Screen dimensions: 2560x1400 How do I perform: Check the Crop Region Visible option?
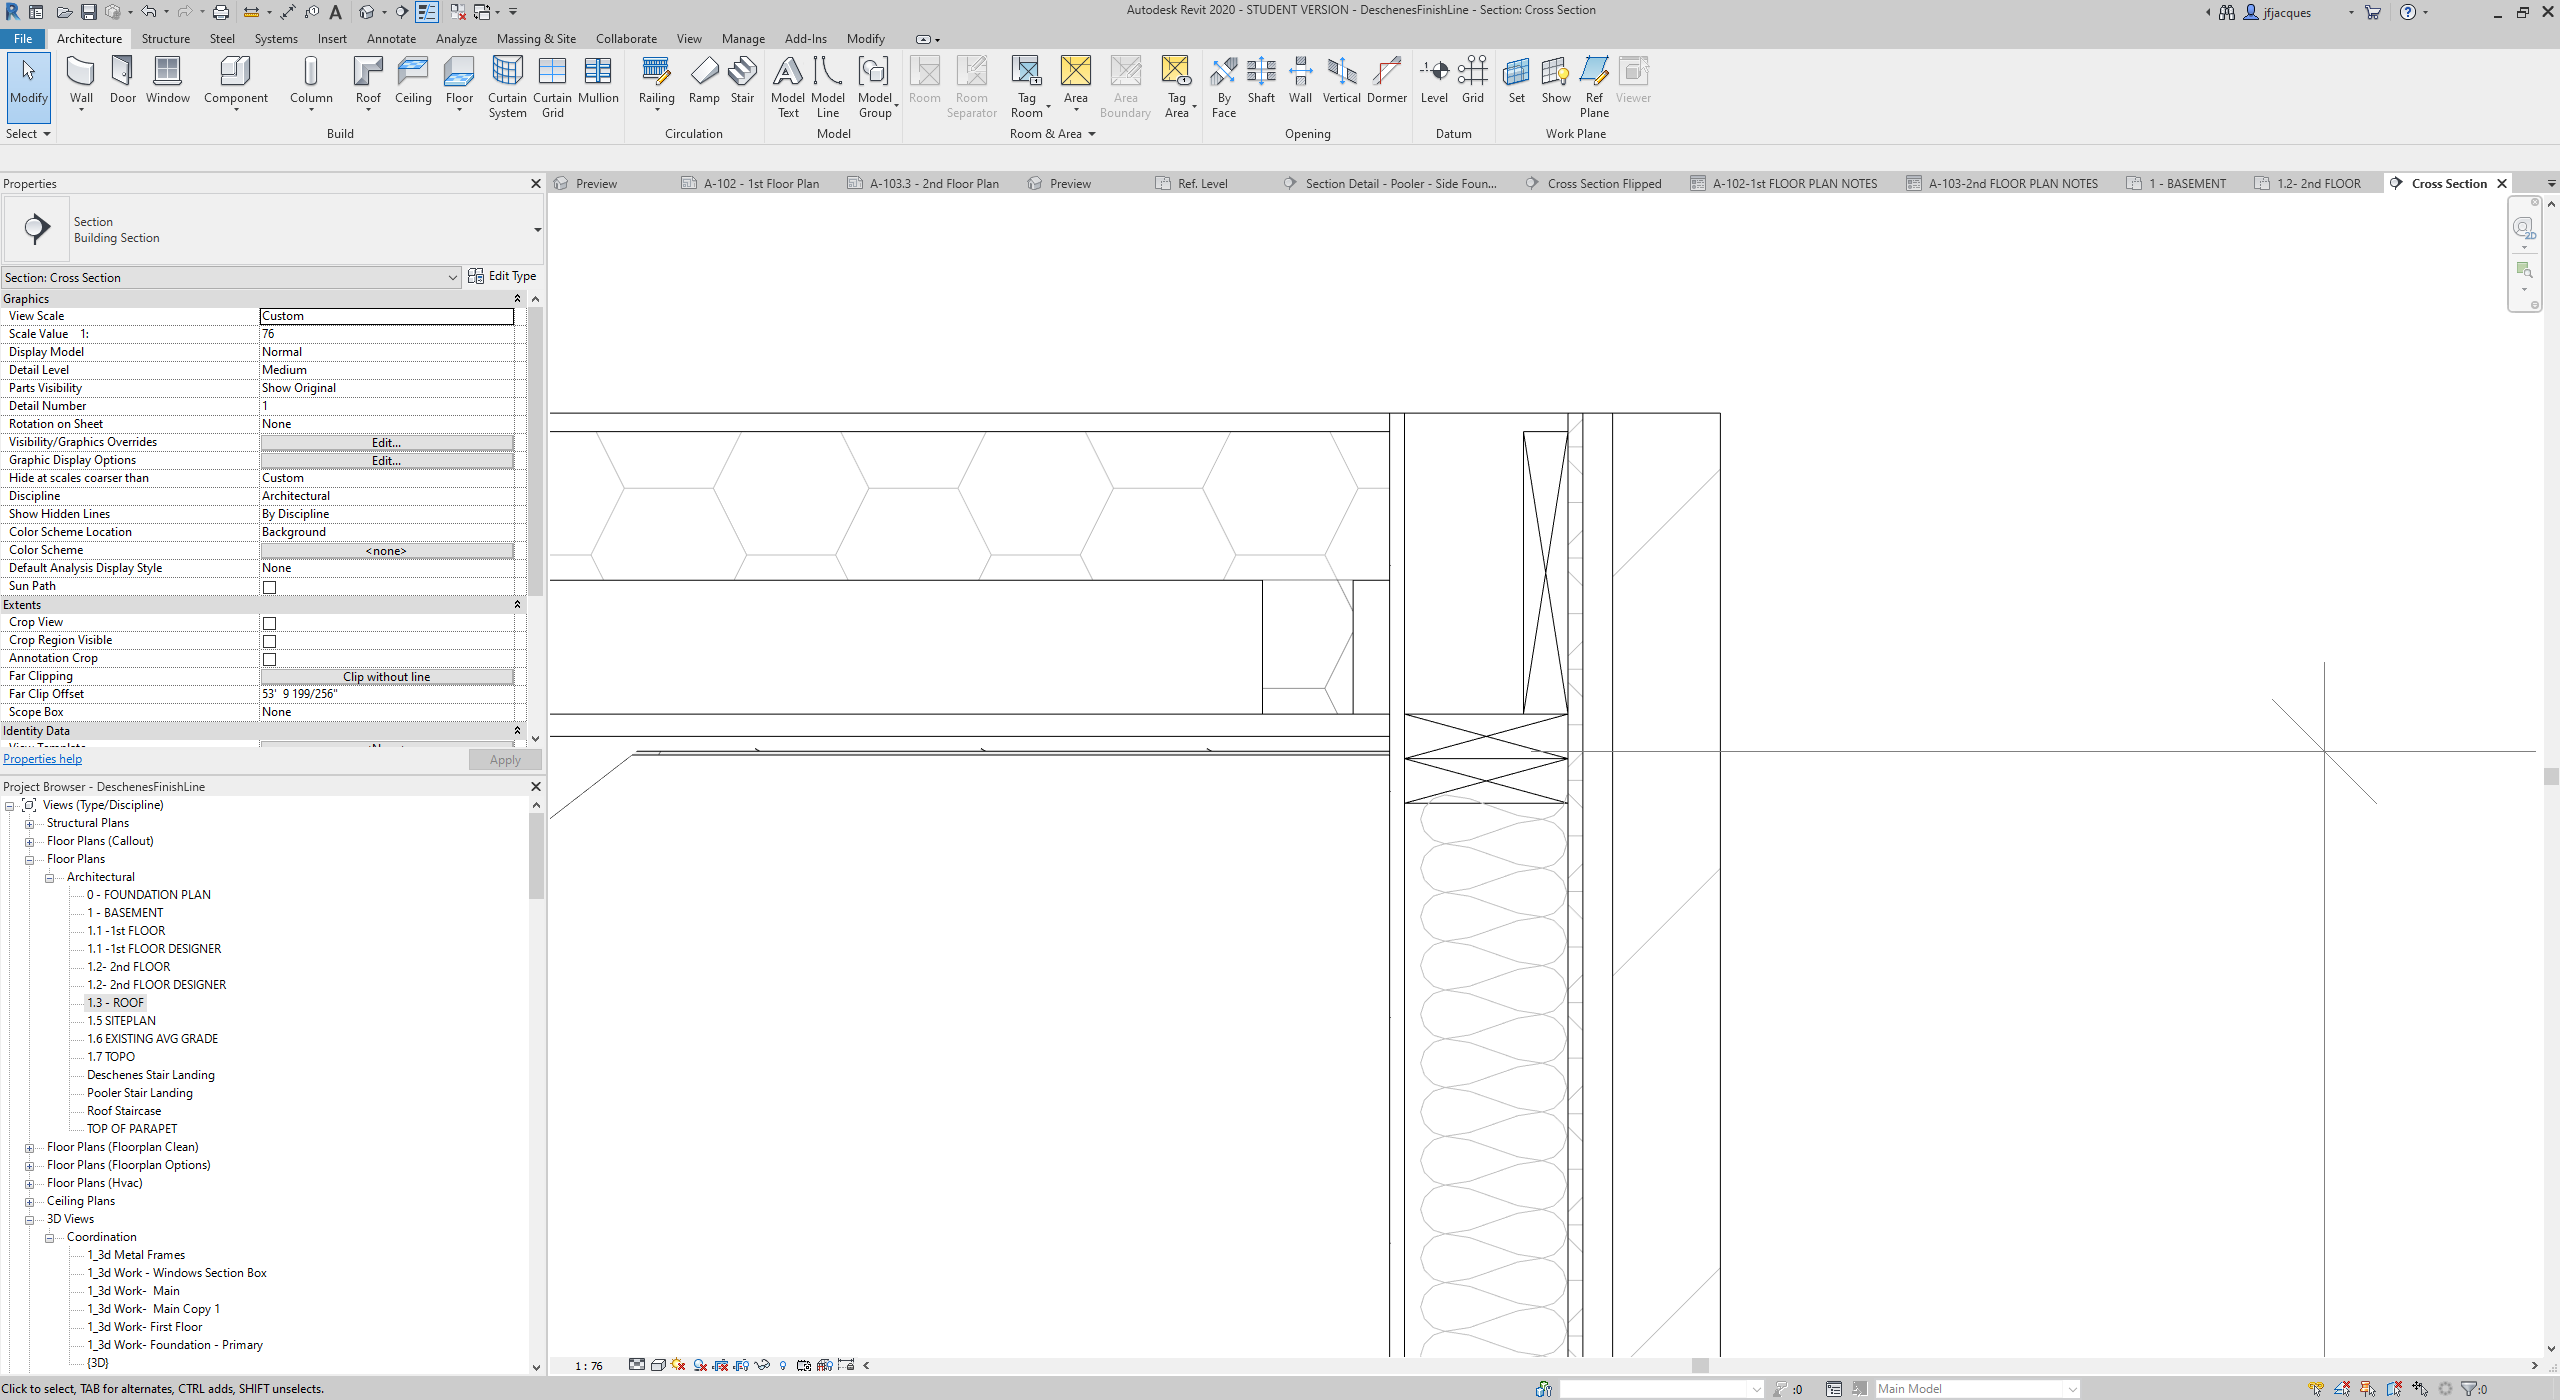coord(270,641)
